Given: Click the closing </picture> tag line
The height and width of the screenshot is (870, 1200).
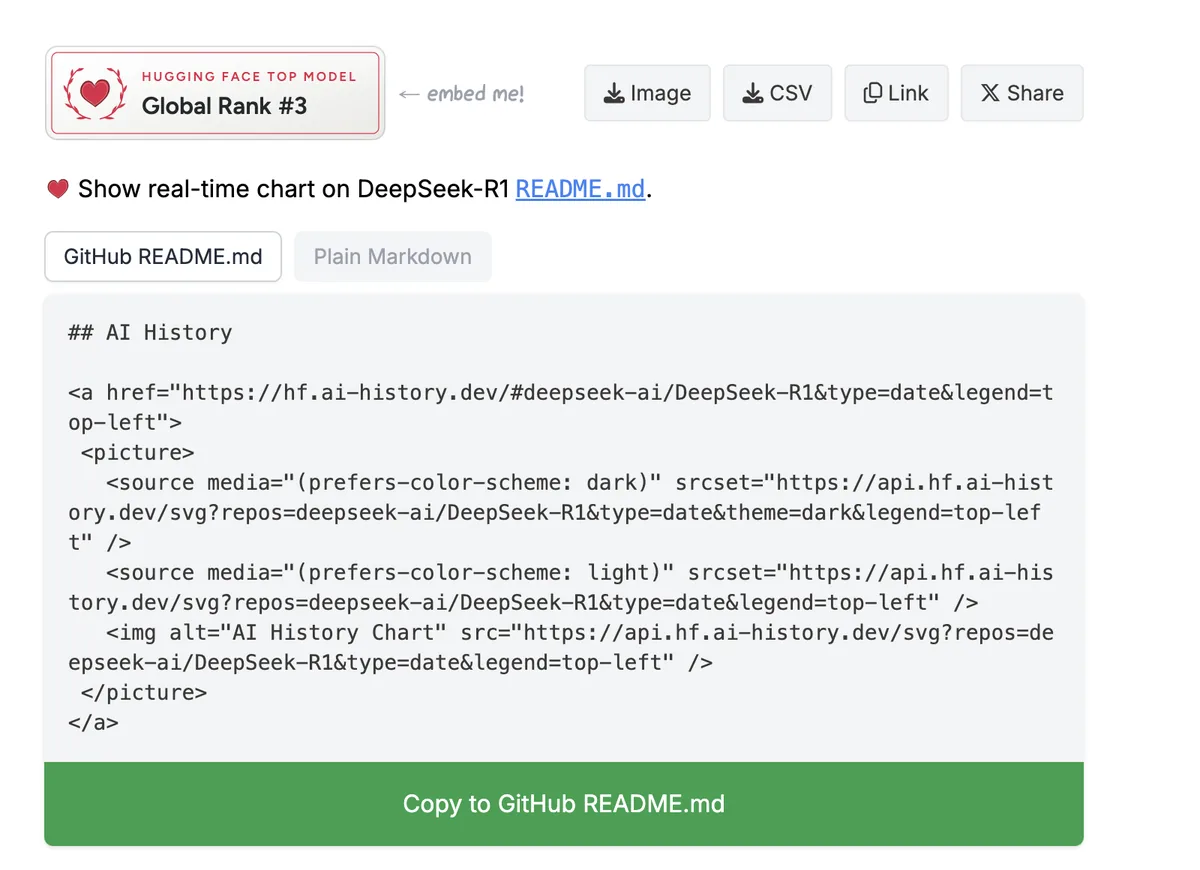Looking at the screenshot, I should click(144, 693).
